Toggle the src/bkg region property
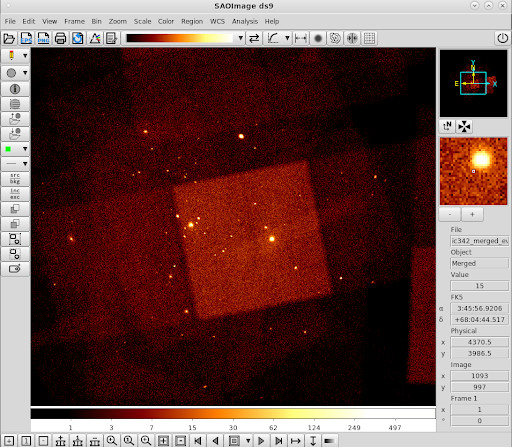The width and height of the screenshot is (512, 447). coord(15,179)
